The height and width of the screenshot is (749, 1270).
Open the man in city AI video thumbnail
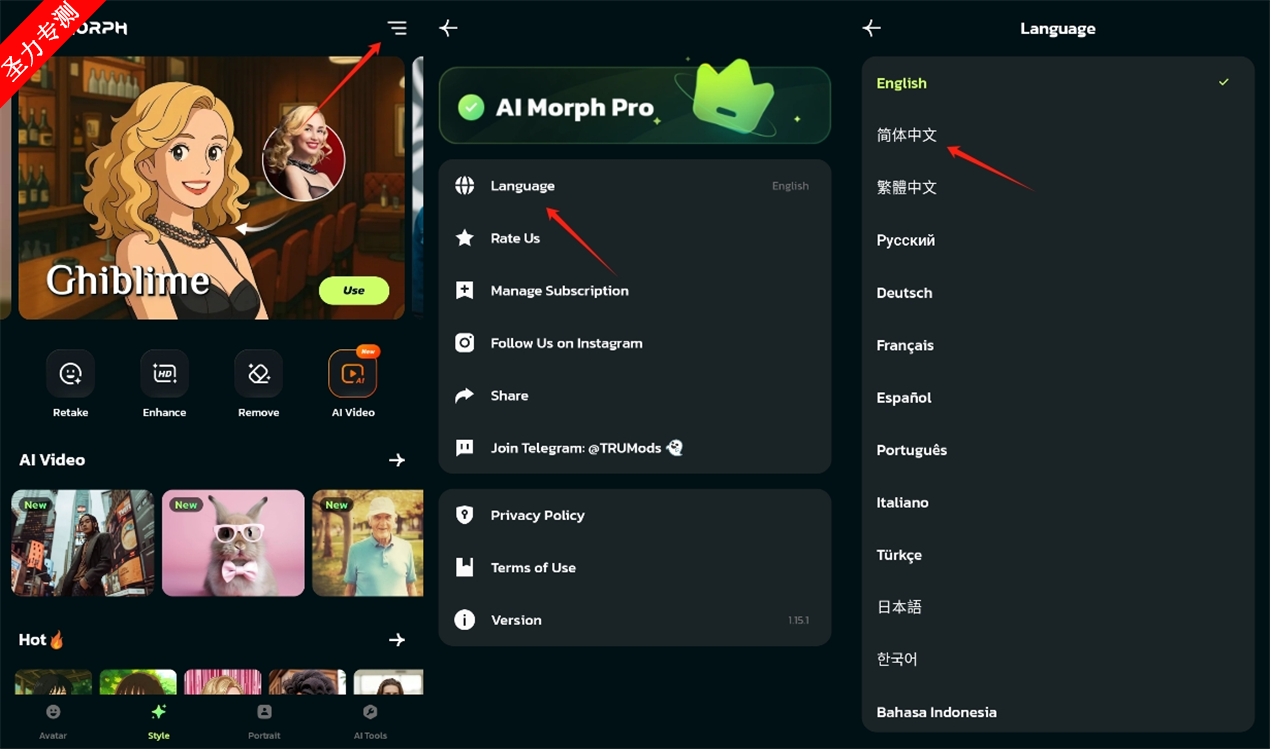point(83,543)
